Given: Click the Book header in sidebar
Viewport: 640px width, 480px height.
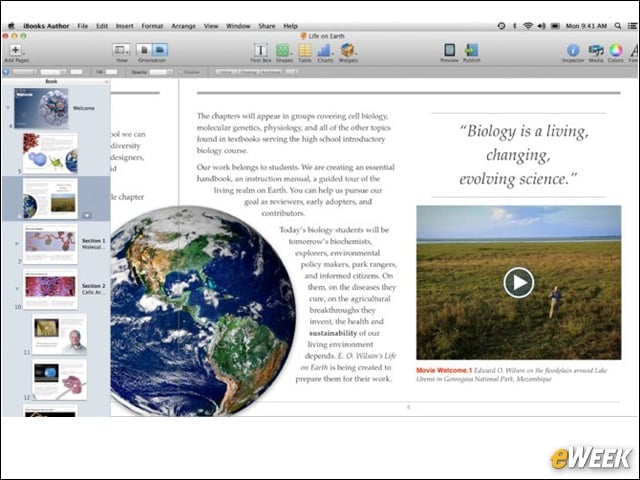Looking at the screenshot, I should 51,81.
